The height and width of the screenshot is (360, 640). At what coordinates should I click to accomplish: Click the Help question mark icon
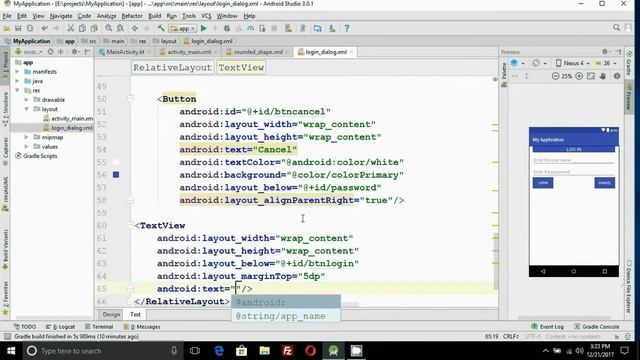point(347,29)
